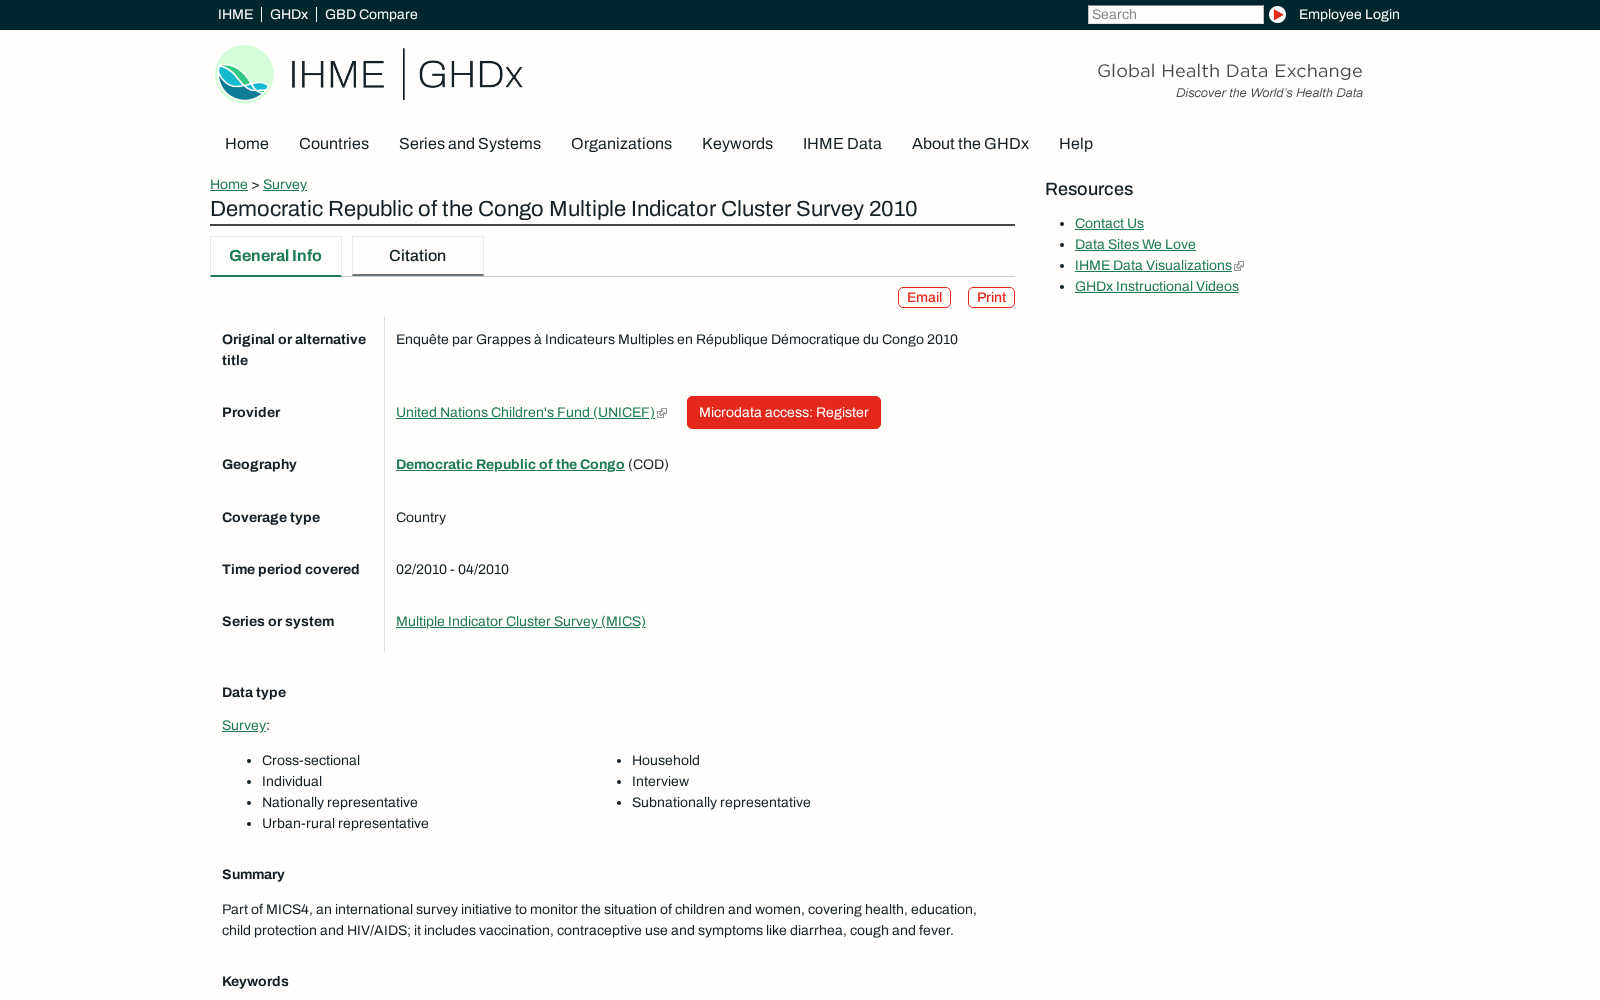The width and height of the screenshot is (1600, 1000).
Task: Open the IHME Data menu
Action: click(x=842, y=144)
